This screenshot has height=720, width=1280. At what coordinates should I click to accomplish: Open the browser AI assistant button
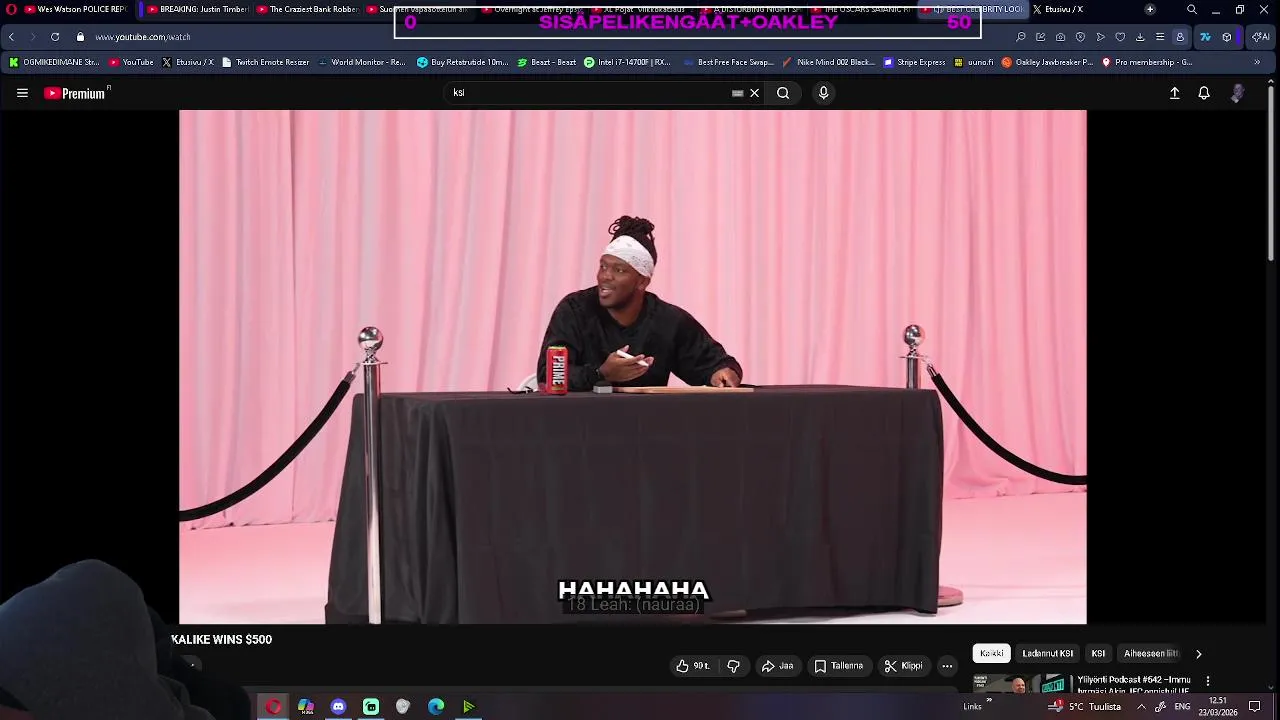(1261, 37)
